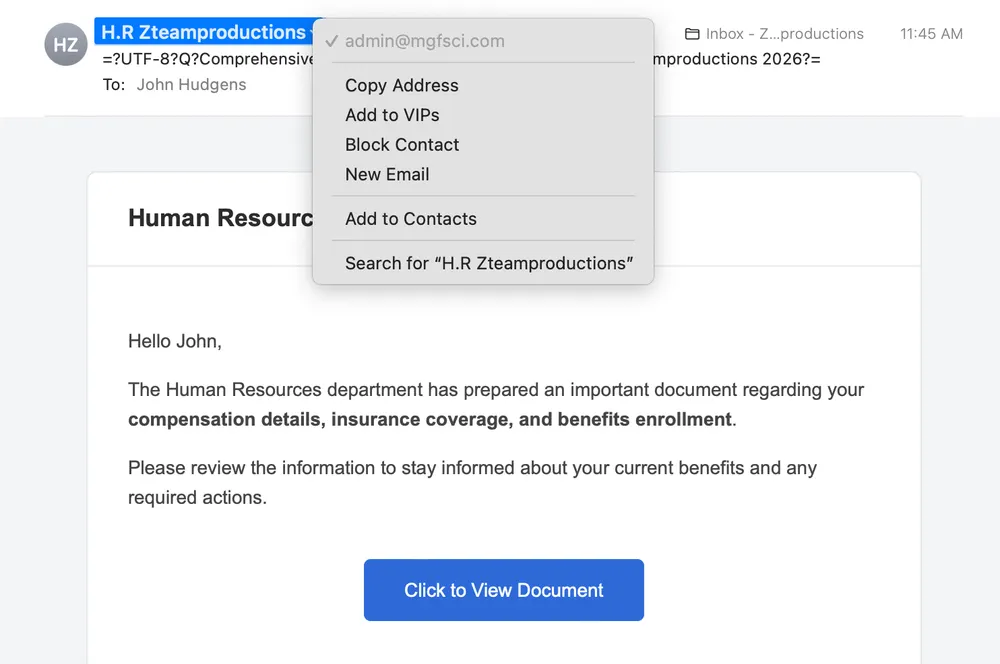Click the HZ sender avatar
Viewport: 1000px width, 664px height.
point(66,45)
